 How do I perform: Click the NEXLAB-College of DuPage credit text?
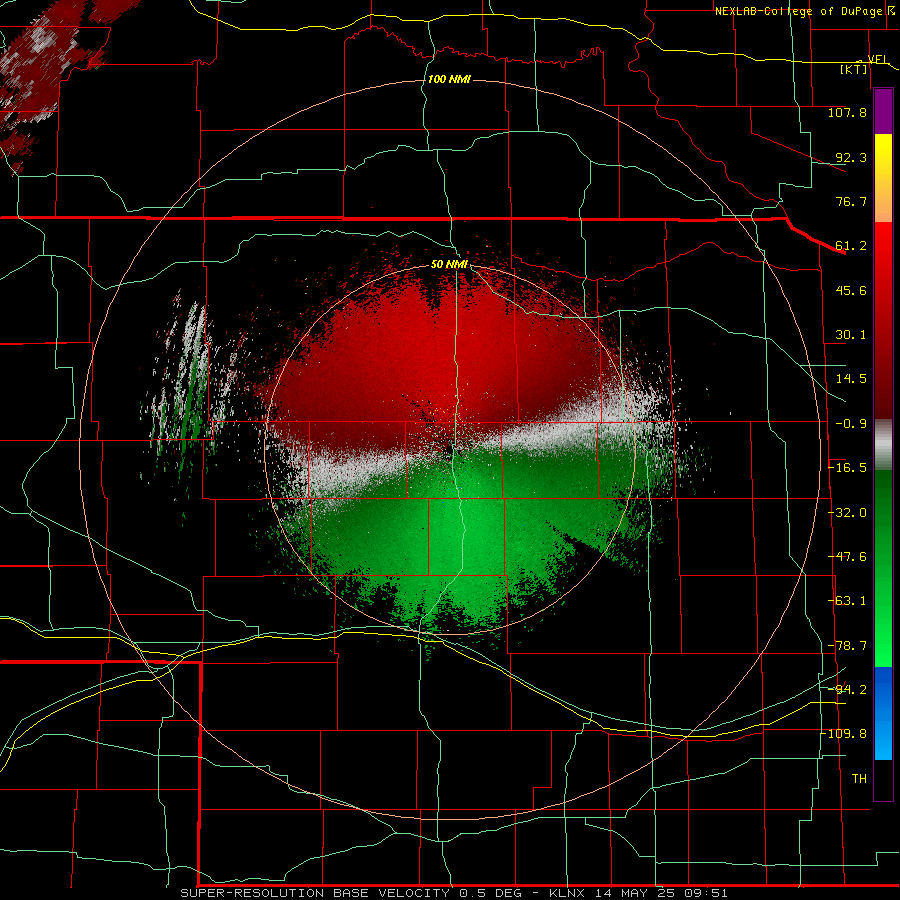click(x=798, y=11)
